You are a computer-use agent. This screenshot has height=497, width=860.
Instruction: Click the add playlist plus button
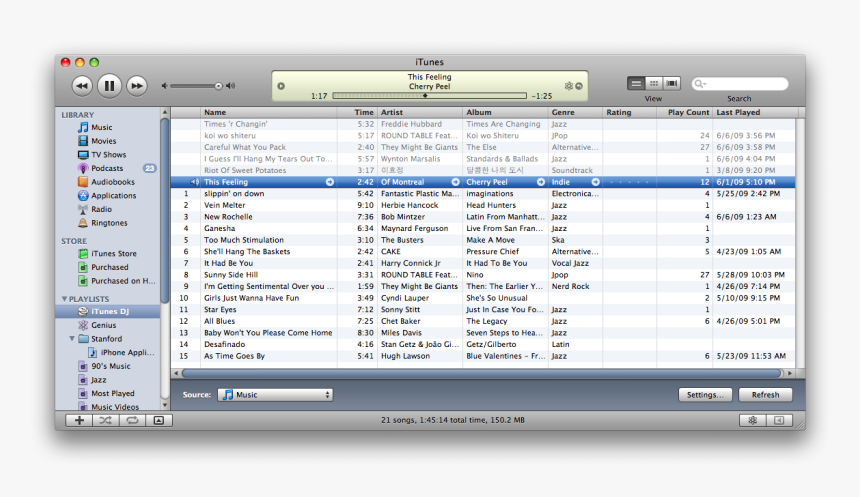tap(79, 420)
